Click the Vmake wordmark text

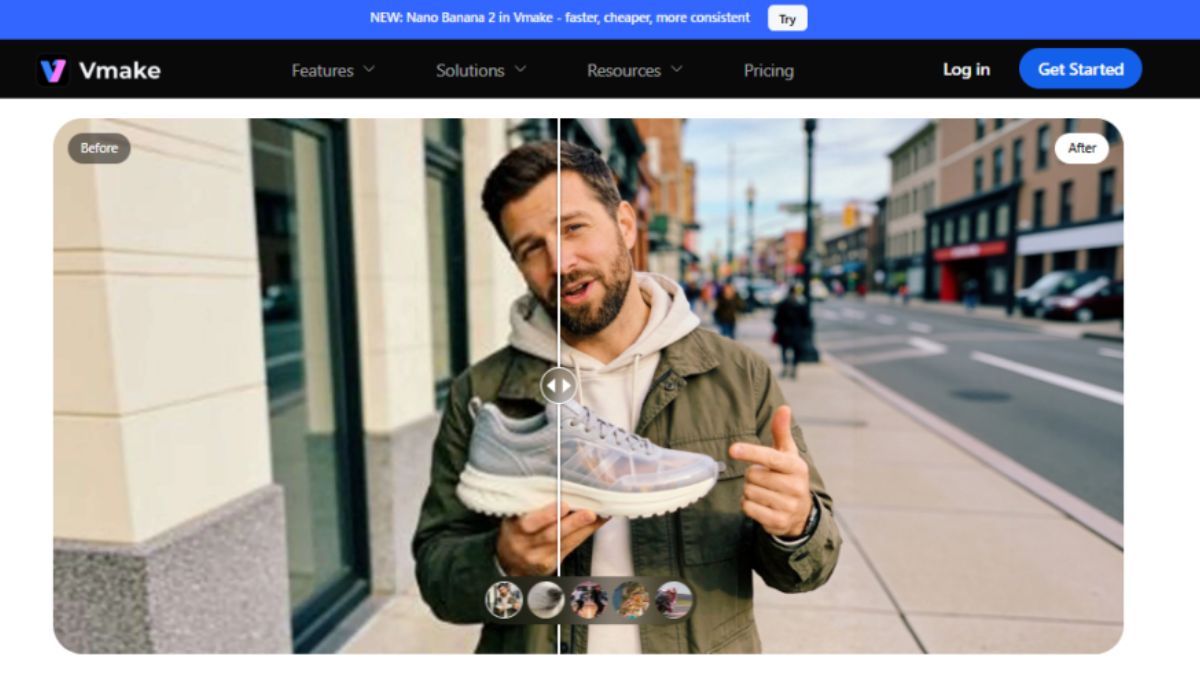(119, 70)
